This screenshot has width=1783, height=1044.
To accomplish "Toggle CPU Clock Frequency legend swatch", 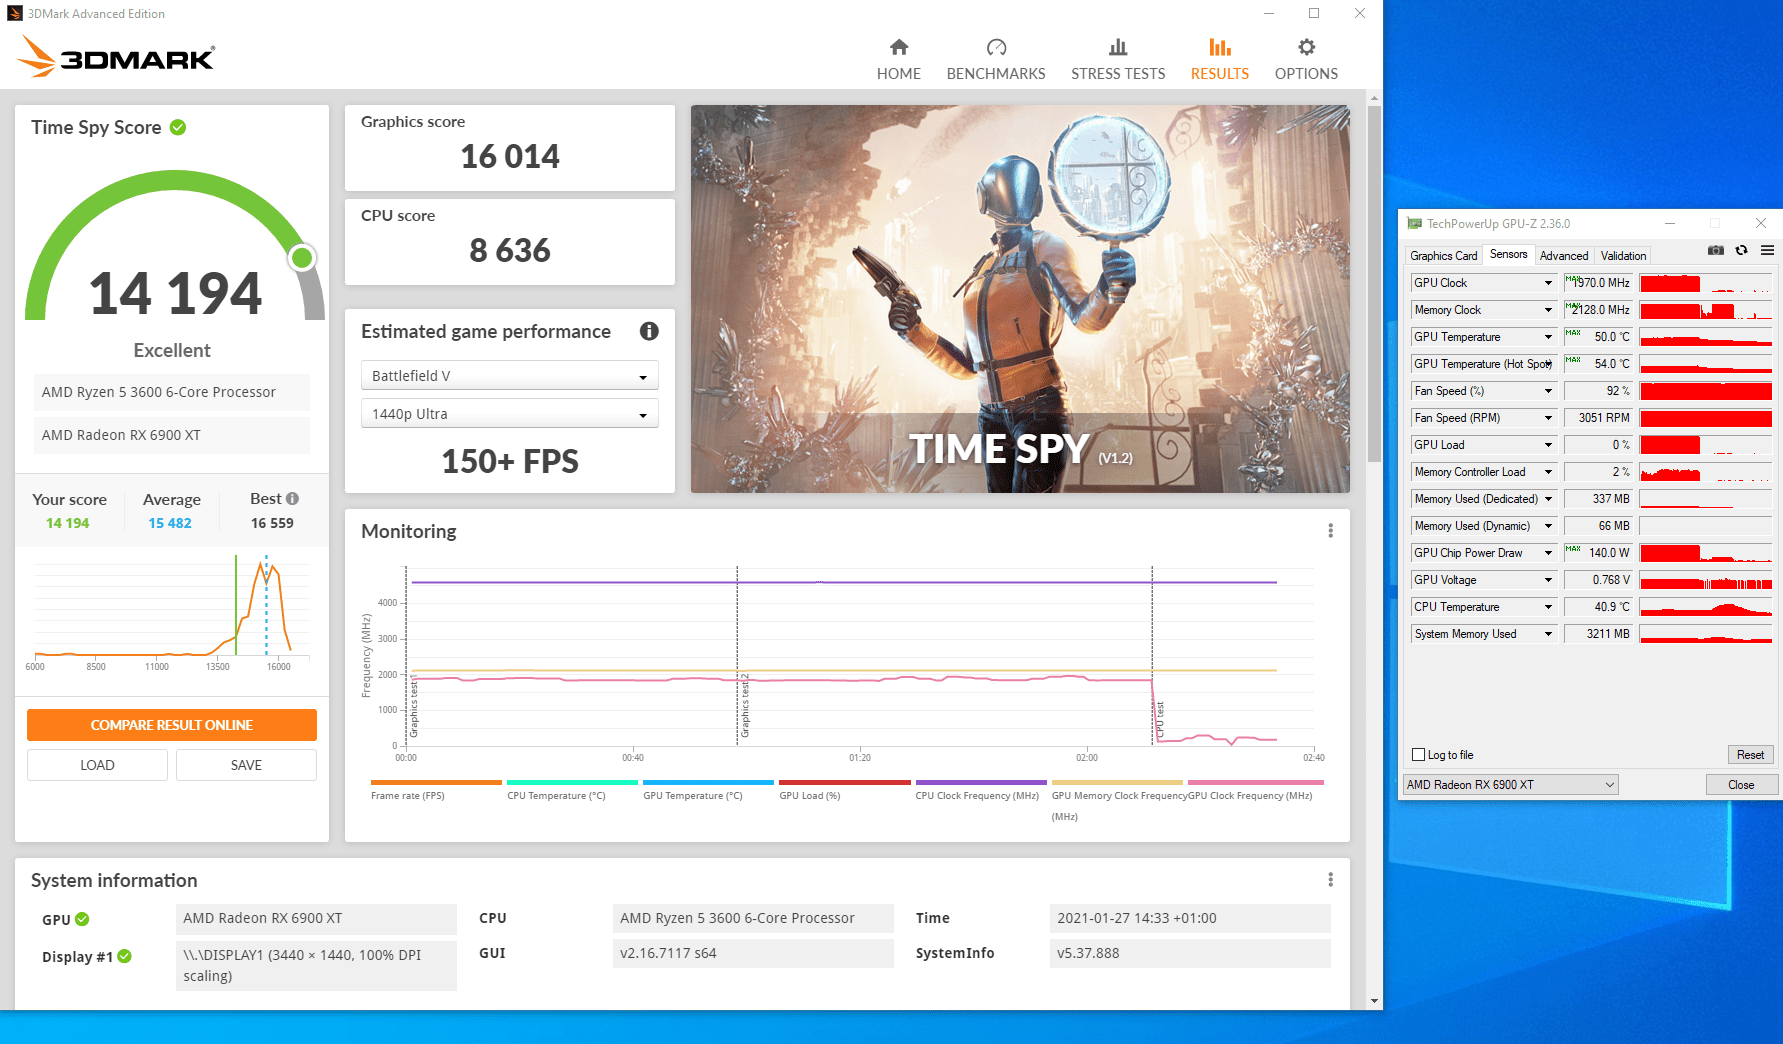I will point(981,782).
